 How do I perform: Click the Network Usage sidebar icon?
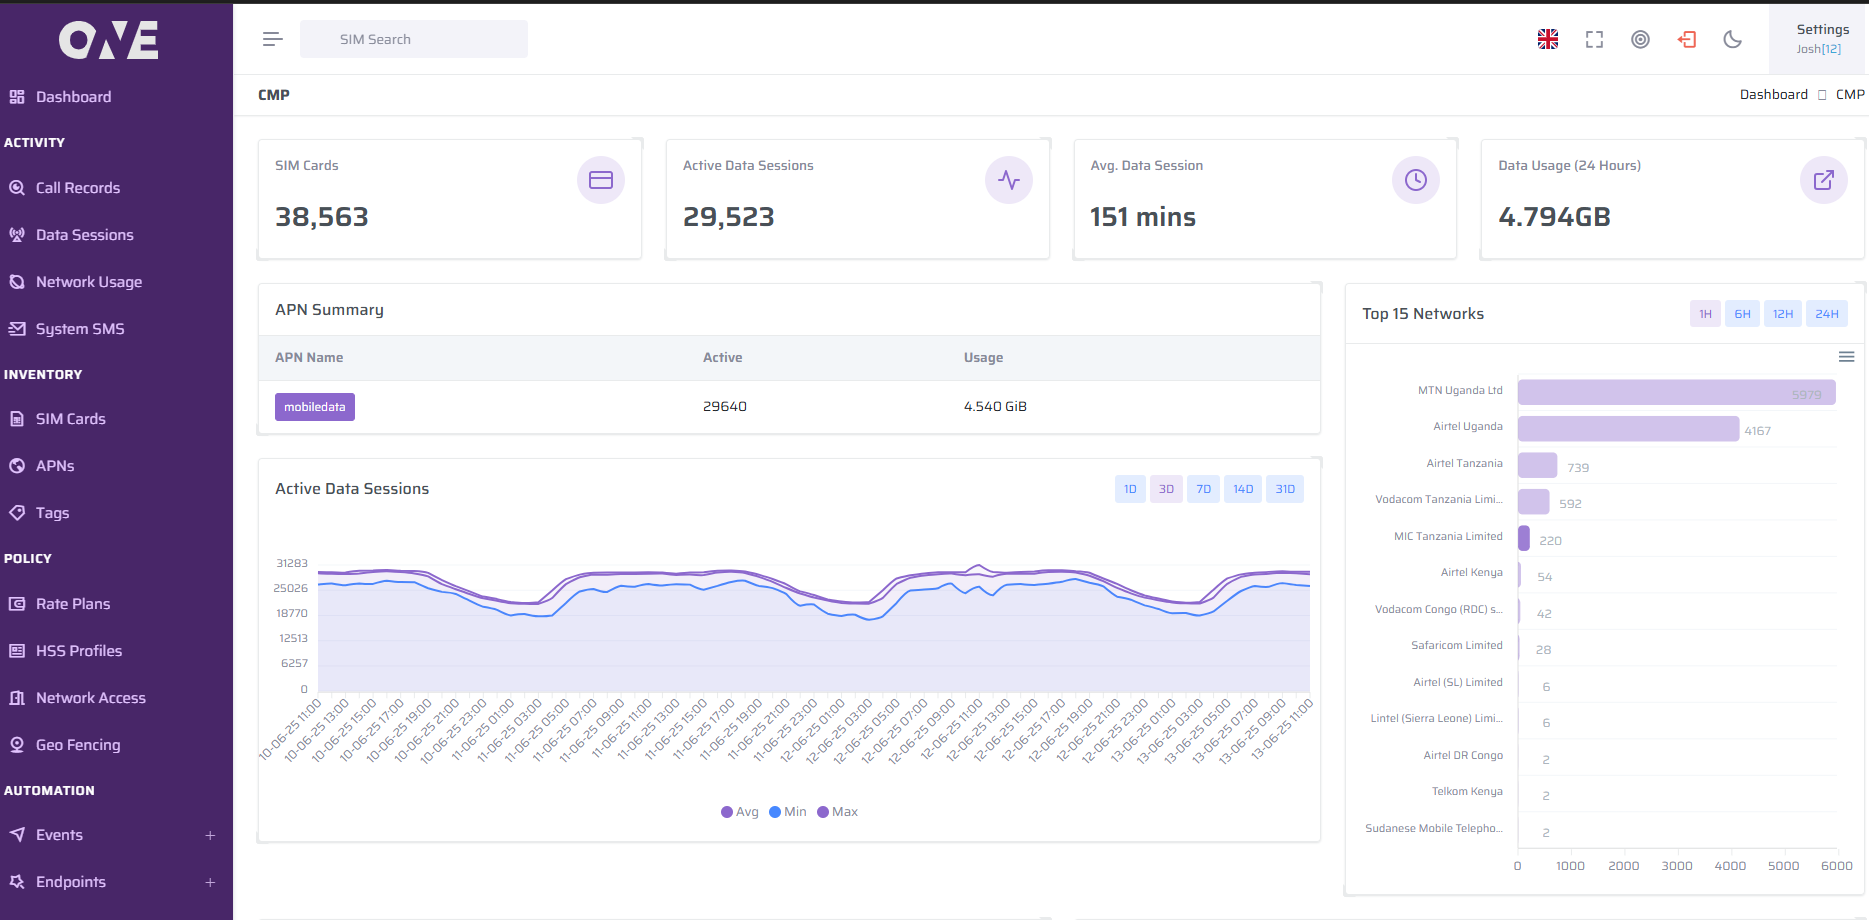(x=17, y=282)
